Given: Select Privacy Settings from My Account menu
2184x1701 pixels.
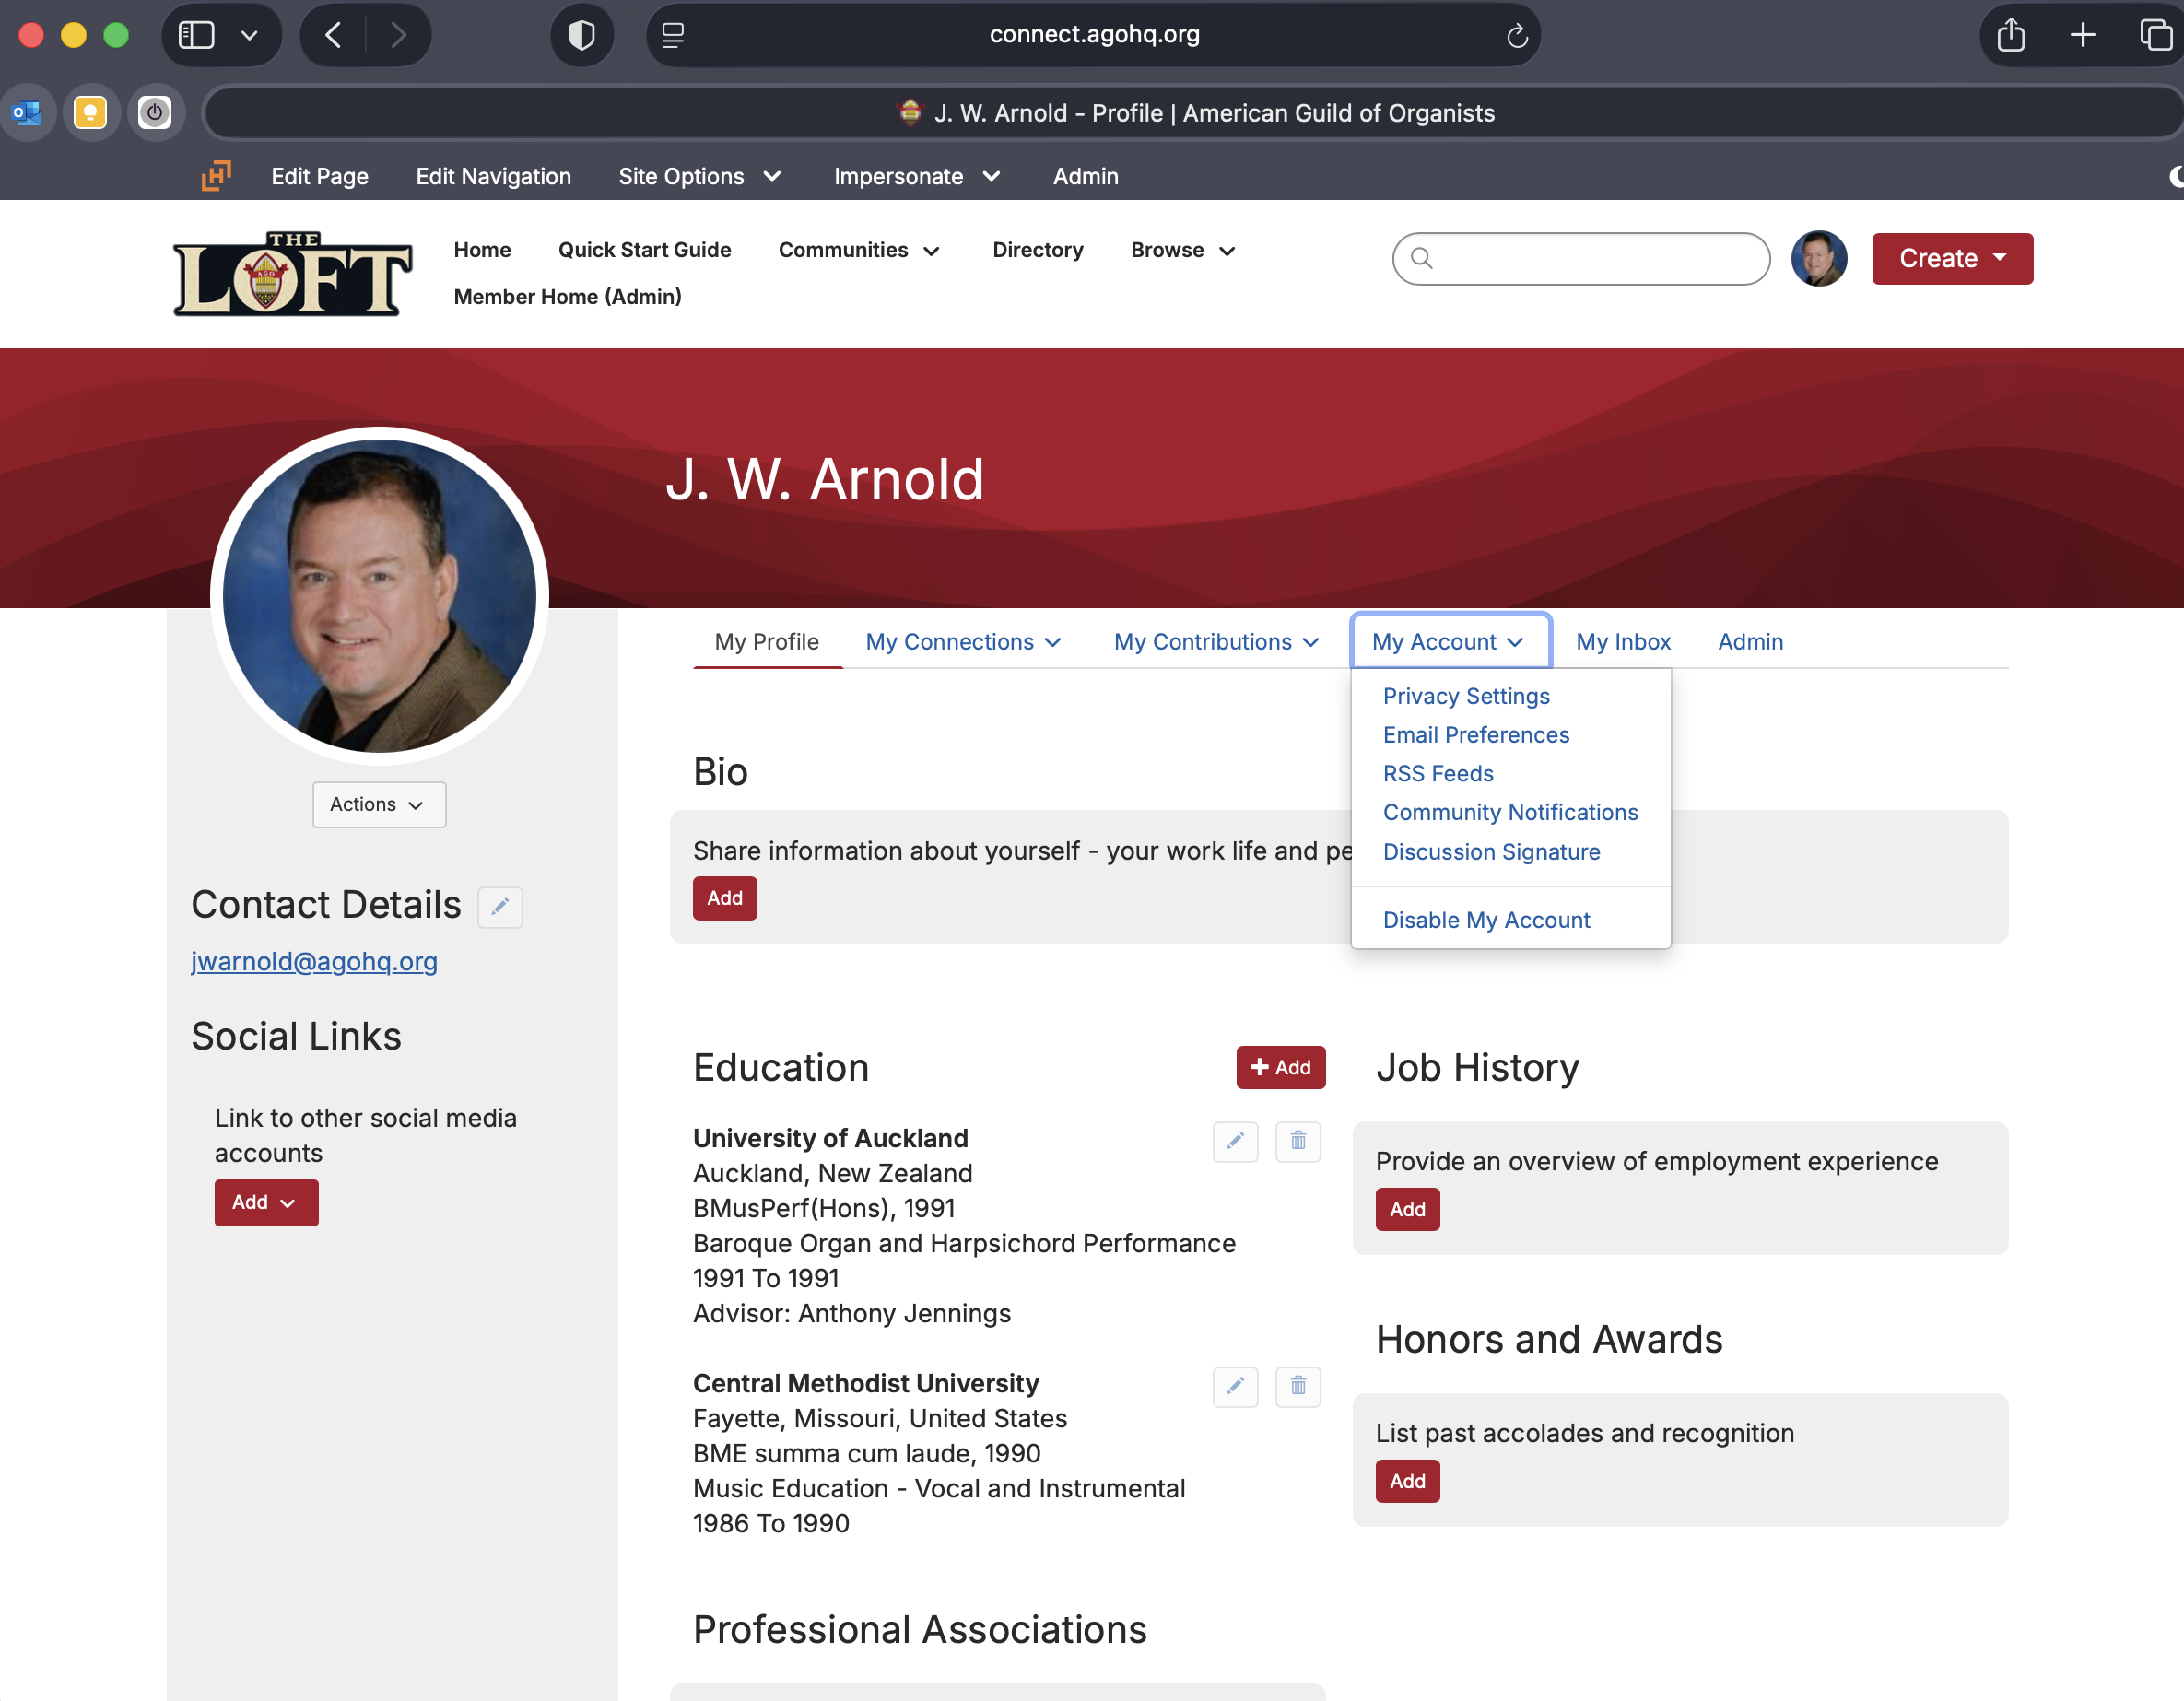Looking at the screenshot, I should pyautogui.click(x=1465, y=696).
